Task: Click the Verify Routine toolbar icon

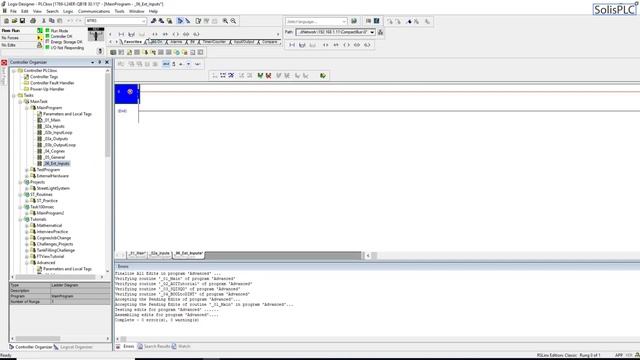Action: (x=198, y=21)
